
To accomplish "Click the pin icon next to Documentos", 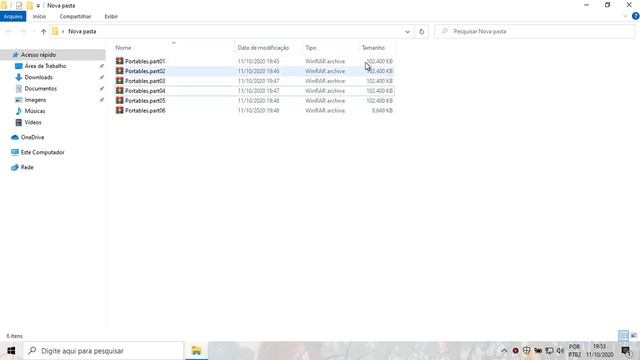I will coord(102,89).
